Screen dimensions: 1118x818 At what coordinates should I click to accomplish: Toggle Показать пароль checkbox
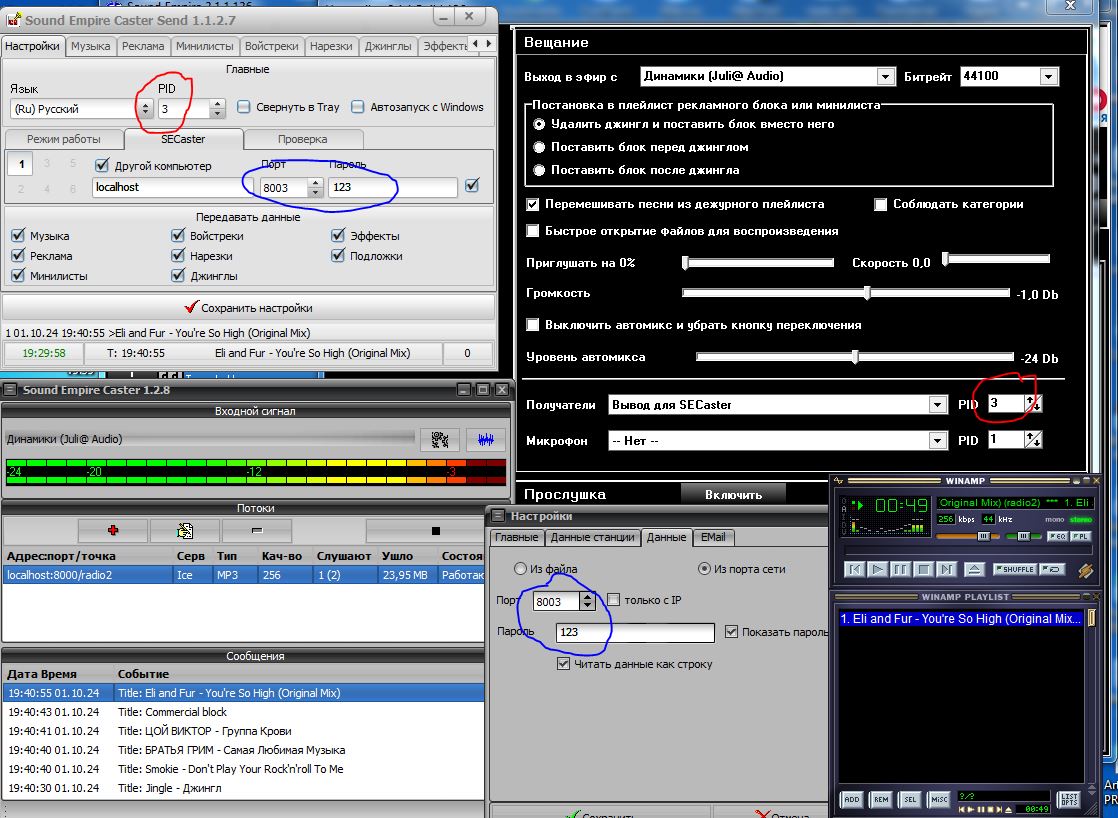(x=731, y=632)
